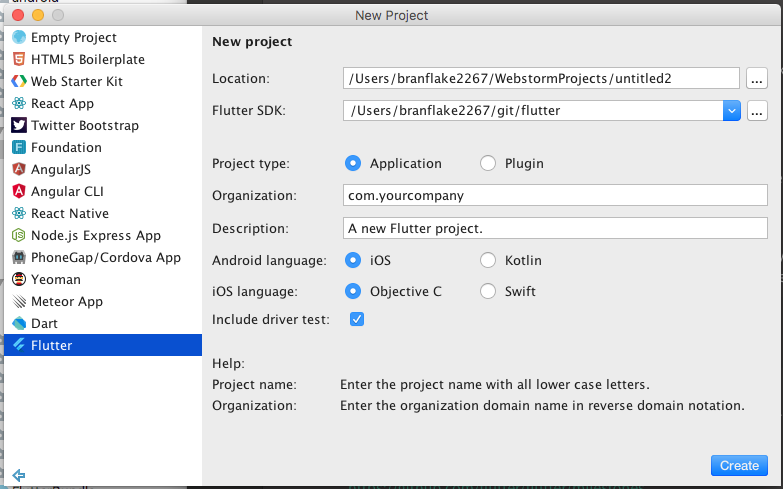Click the AngularJS shield icon
Viewport: 783px width, 489px height.
[19, 169]
